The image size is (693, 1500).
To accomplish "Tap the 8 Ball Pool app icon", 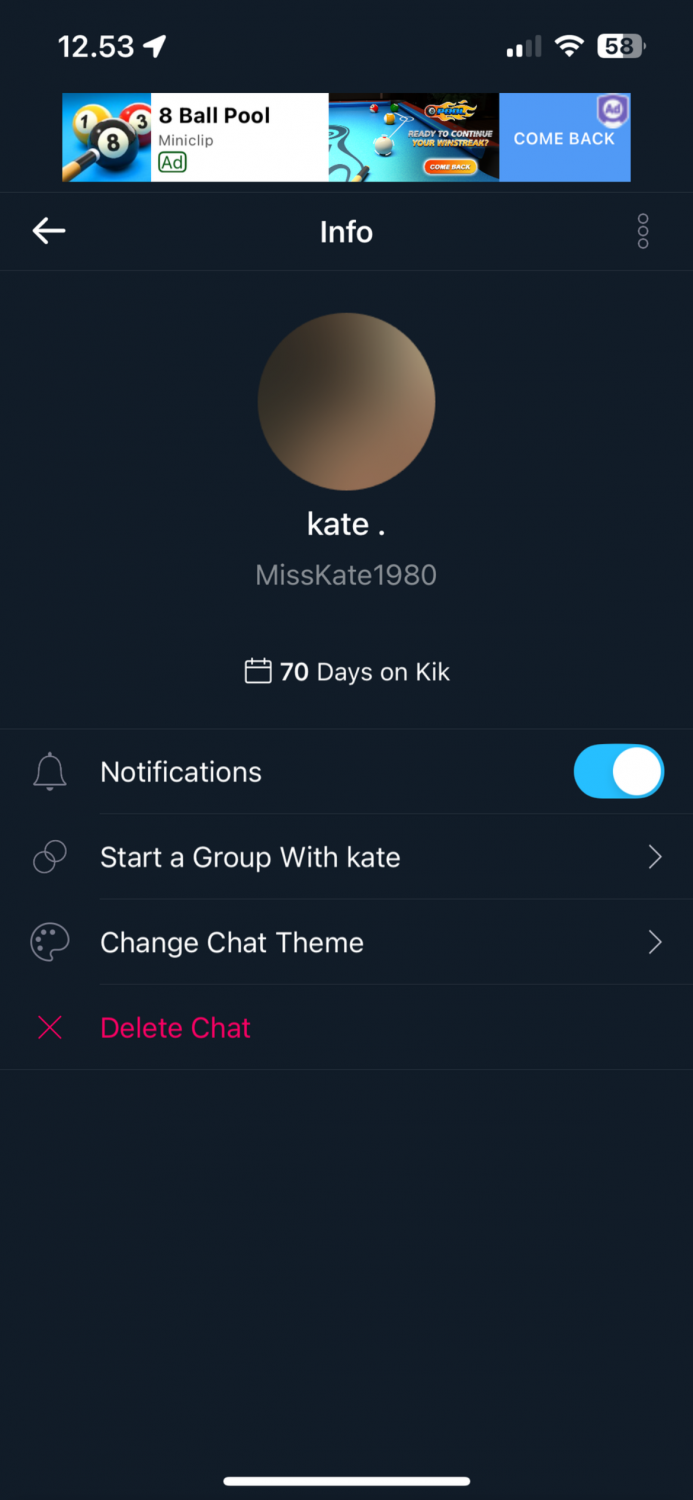I will [107, 137].
